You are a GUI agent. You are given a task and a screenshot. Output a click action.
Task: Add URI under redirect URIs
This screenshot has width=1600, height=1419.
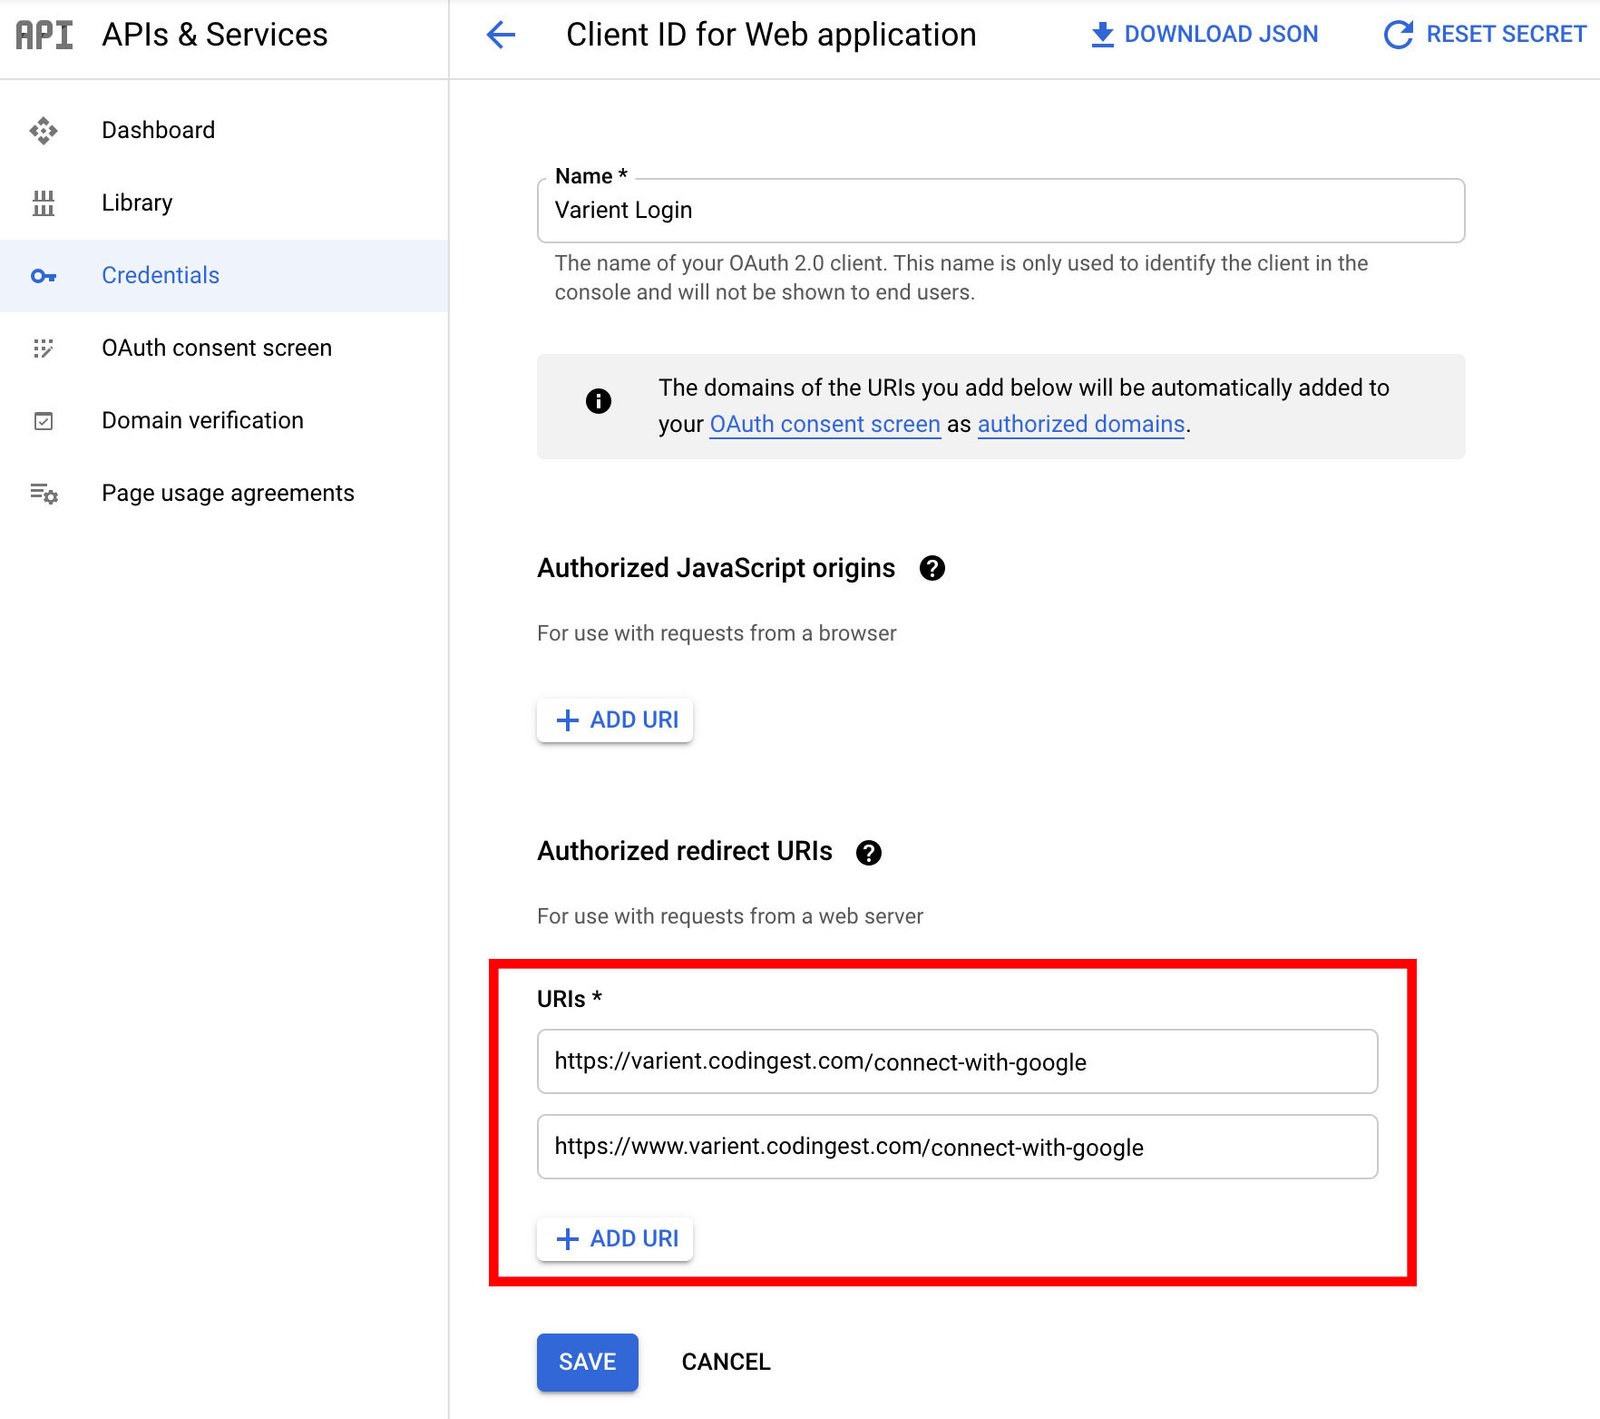tap(615, 1238)
